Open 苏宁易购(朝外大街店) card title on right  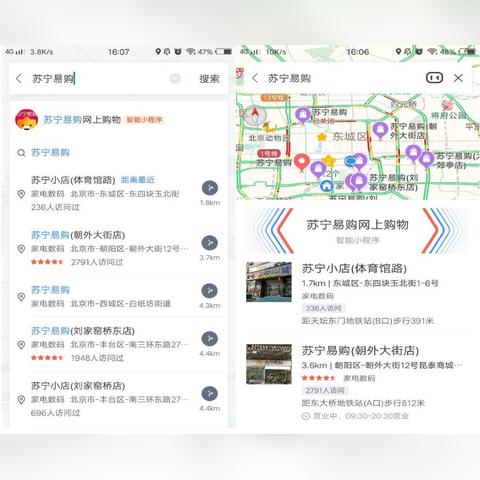360,351
